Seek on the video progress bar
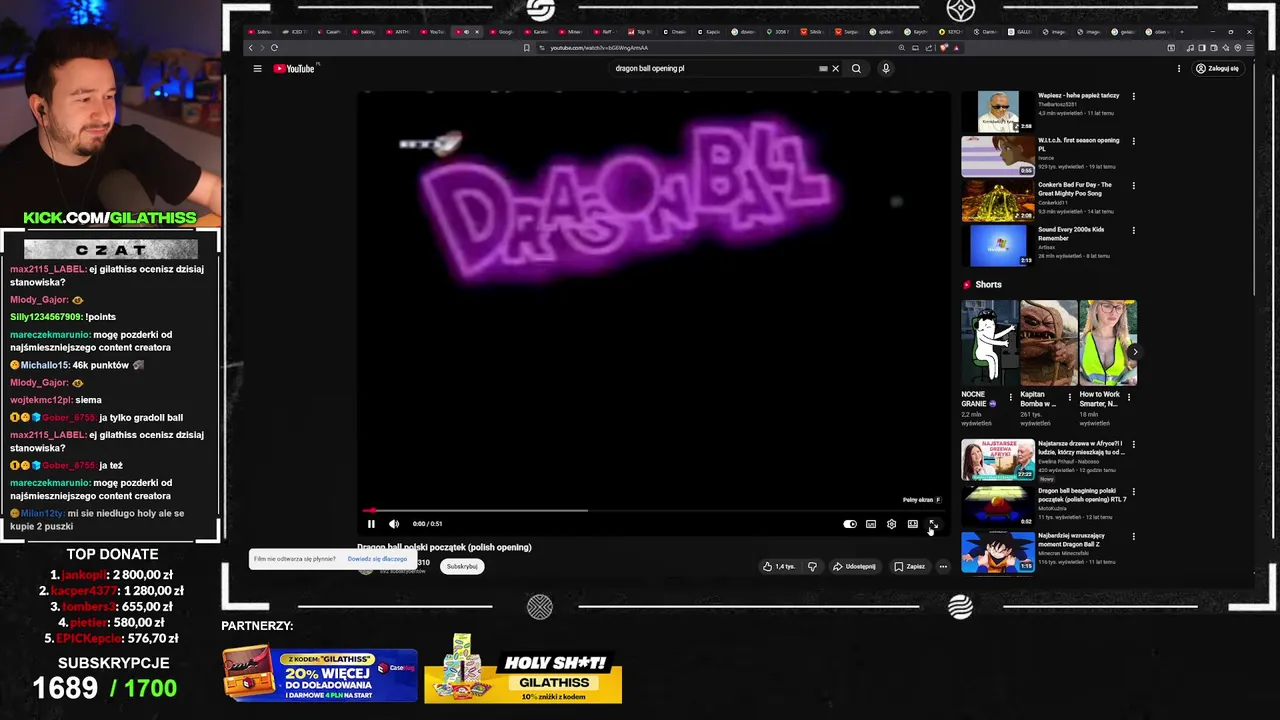 [x=655, y=510]
